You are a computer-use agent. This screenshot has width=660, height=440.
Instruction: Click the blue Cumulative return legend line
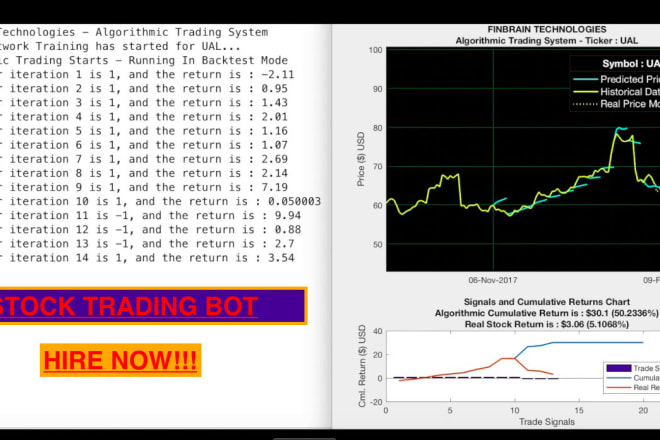[x=619, y=378]
